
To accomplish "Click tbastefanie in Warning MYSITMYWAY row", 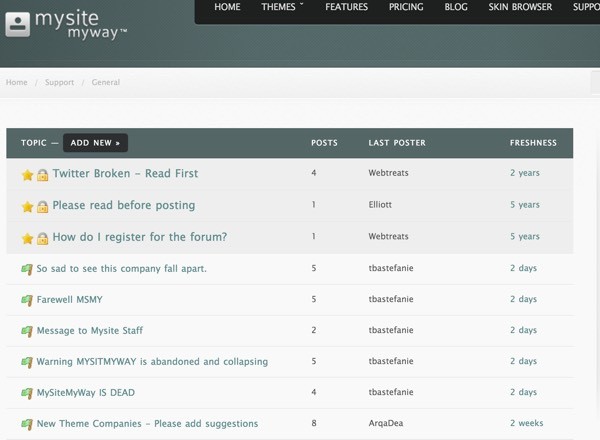I will (391, 361).
